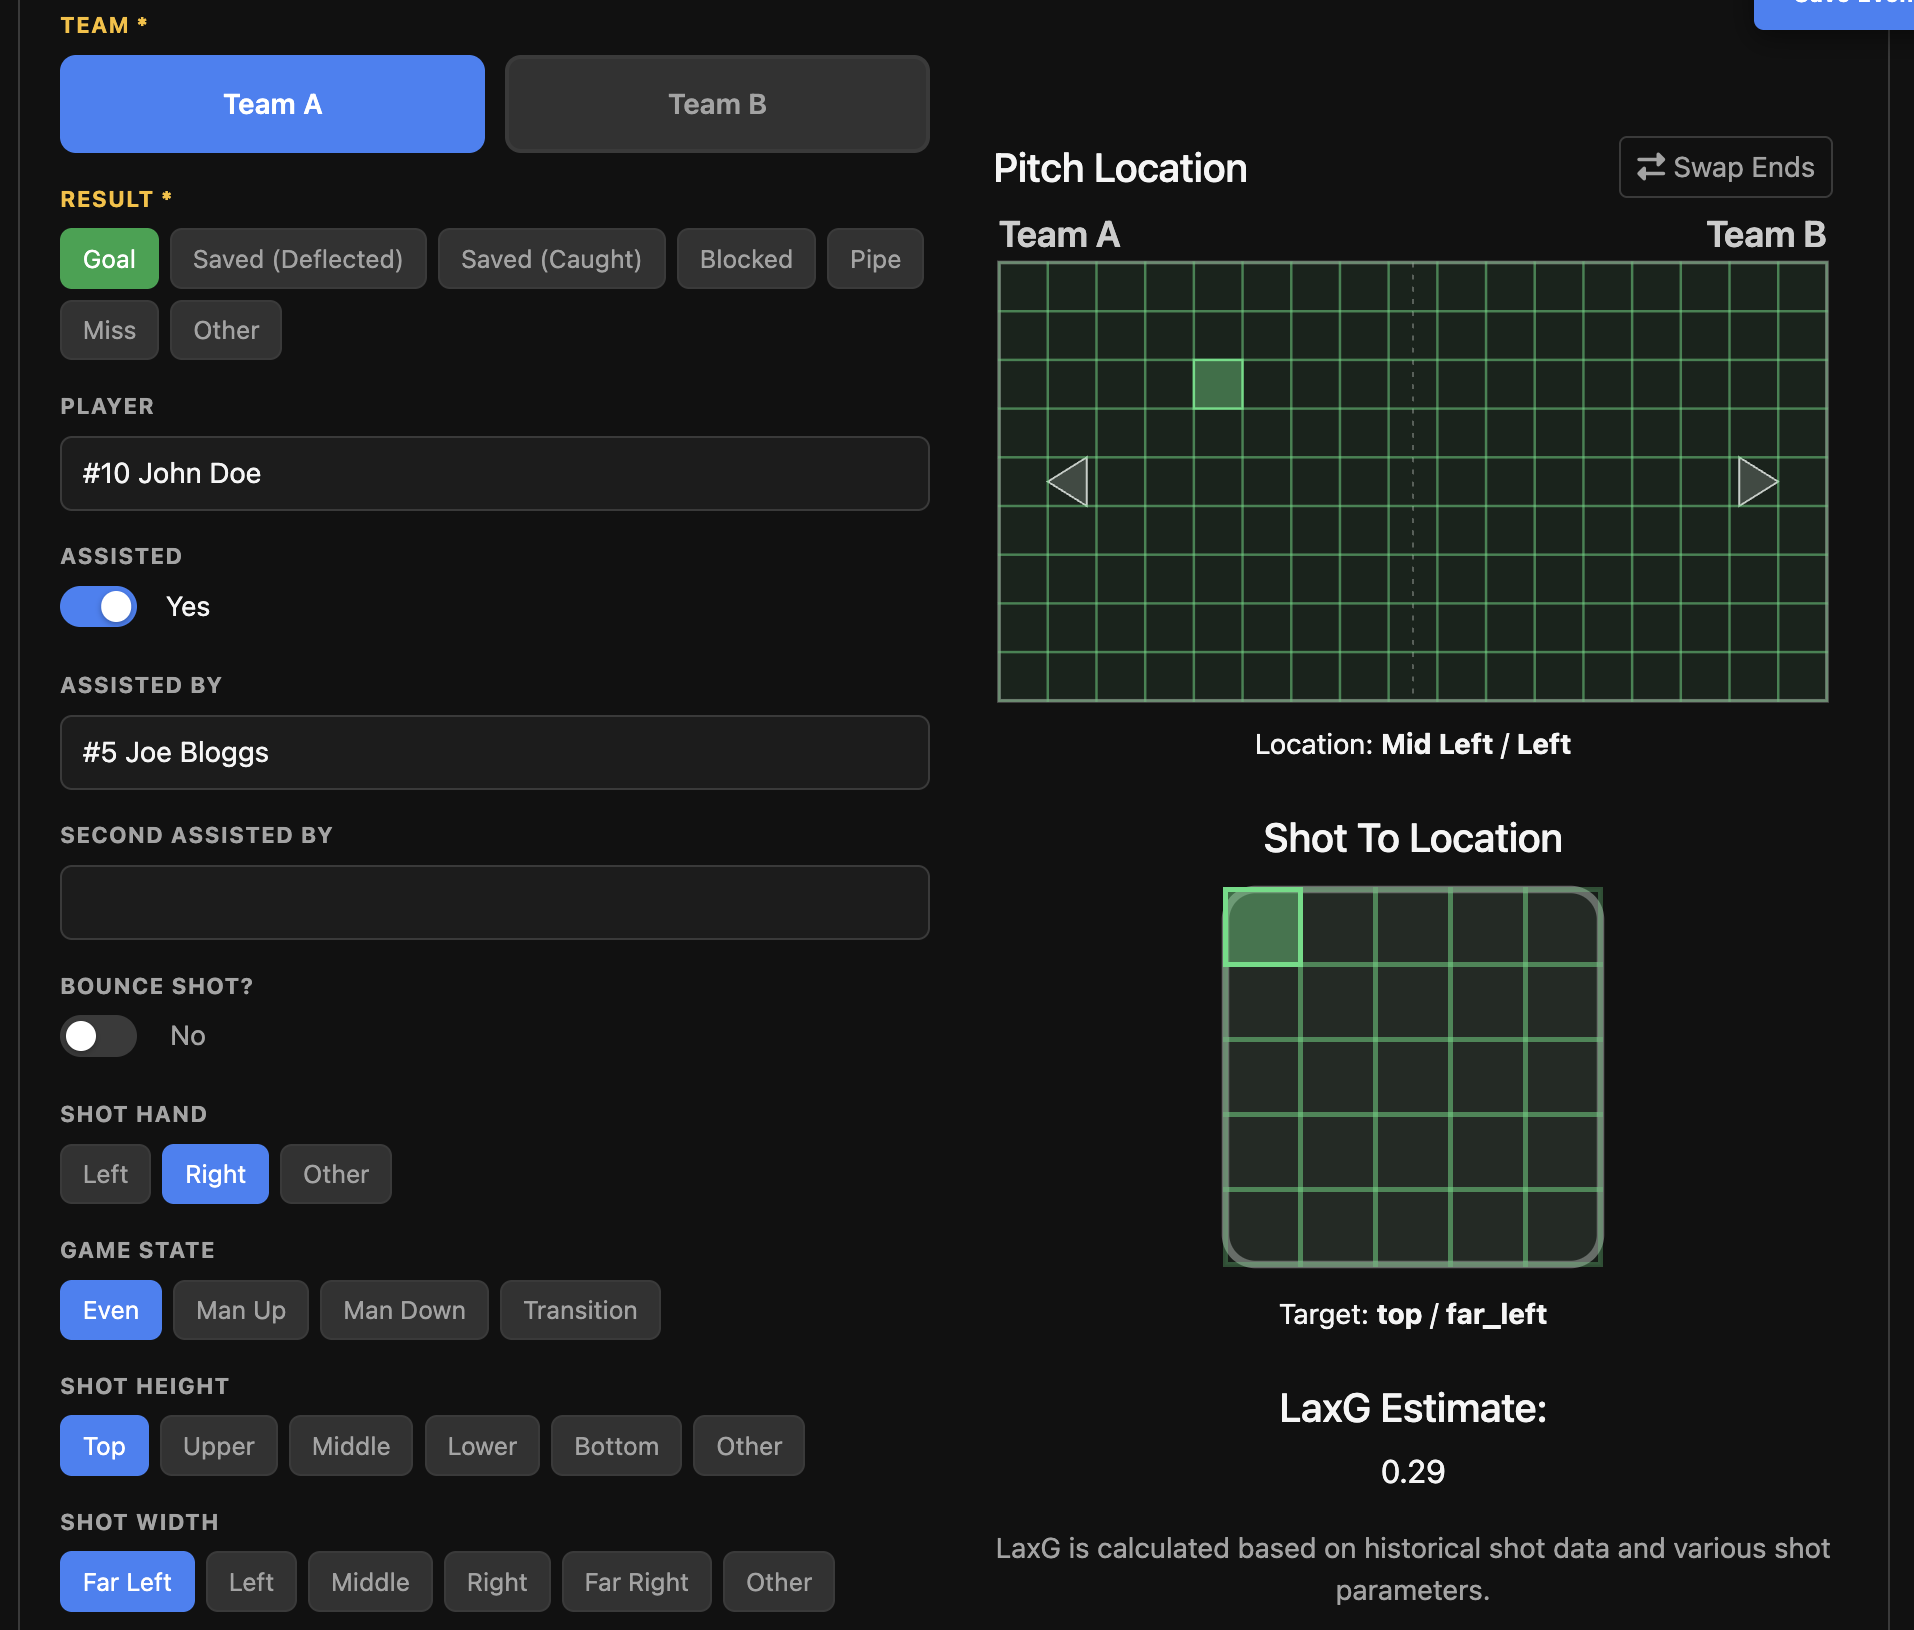Screen dimensions: 1914x1630
Task: Set result to Blocked
Action: tap(746, 259)
